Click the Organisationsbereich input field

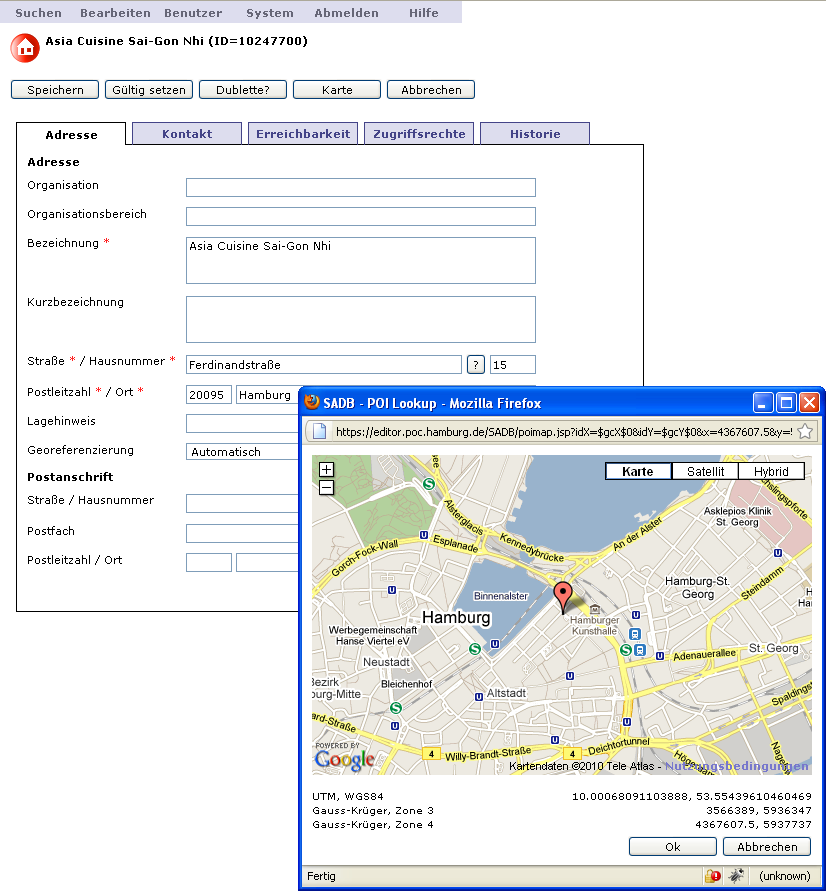(x=361, y=216)
